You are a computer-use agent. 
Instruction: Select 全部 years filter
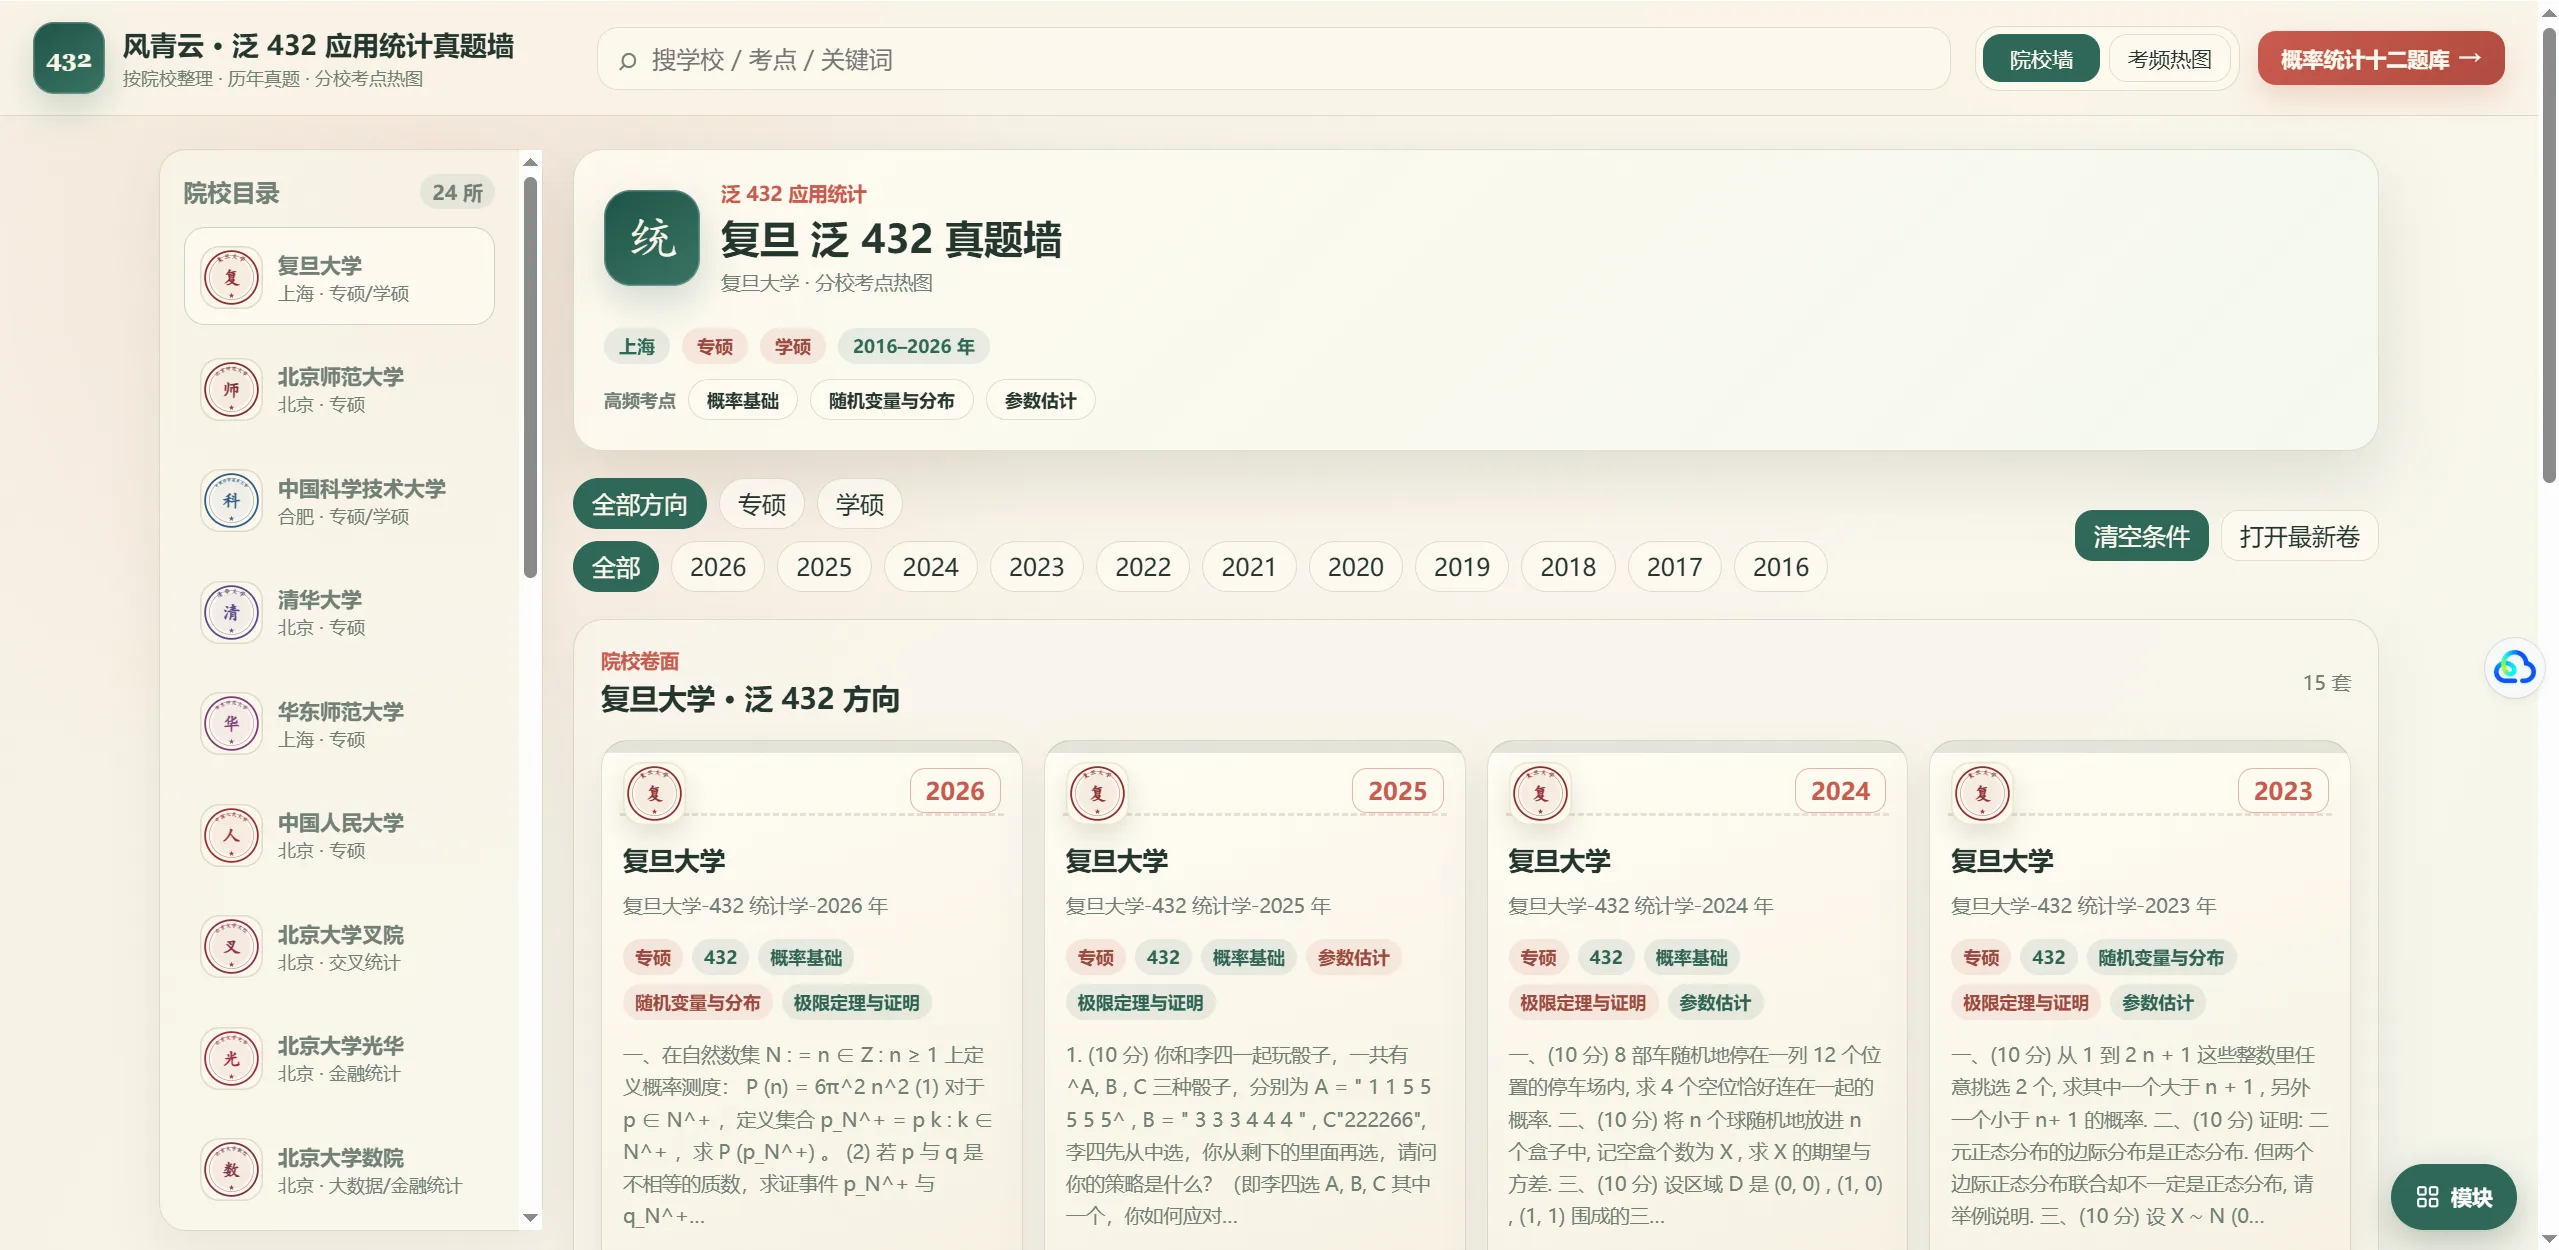click(616, 567)
